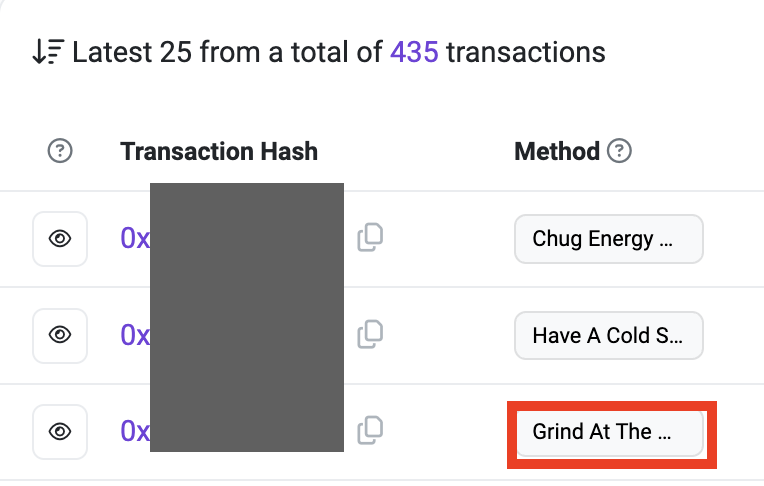Click the gray redaction block over hashes
This screenshot has height=486, width=764.
(x=247, y=317)
